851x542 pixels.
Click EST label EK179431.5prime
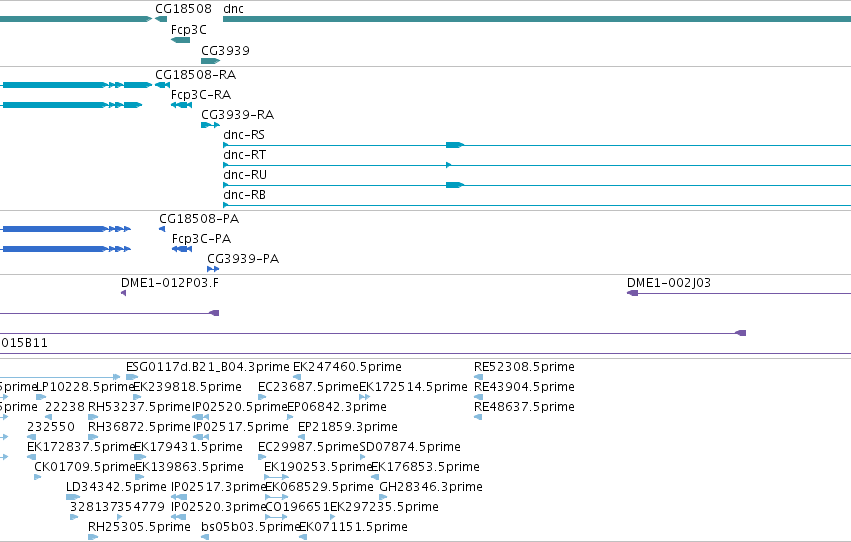[188, 447]
